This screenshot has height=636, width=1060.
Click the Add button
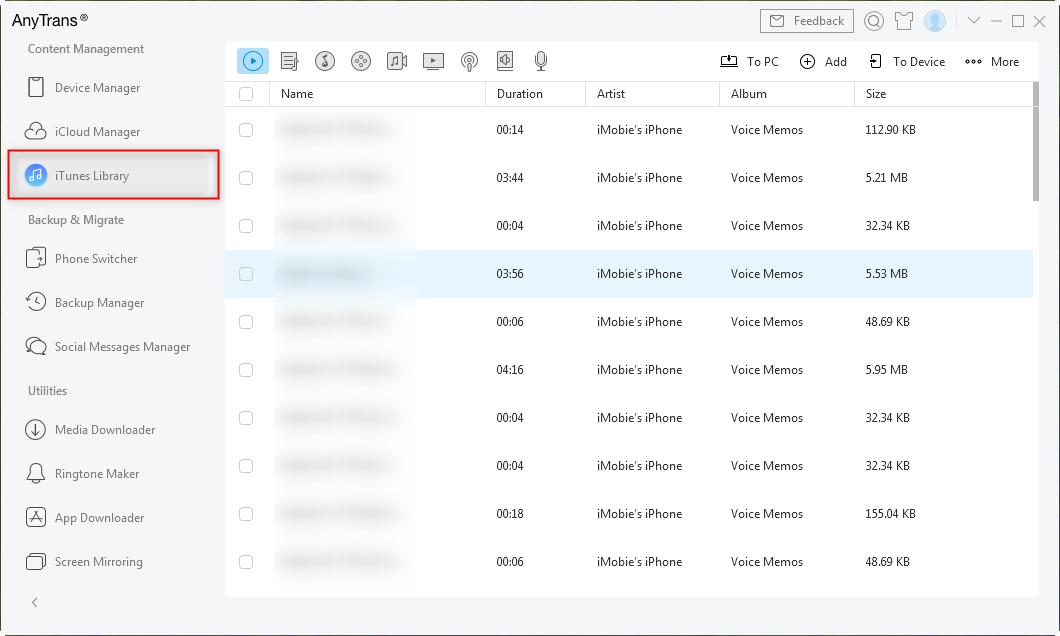pos(823,62)
